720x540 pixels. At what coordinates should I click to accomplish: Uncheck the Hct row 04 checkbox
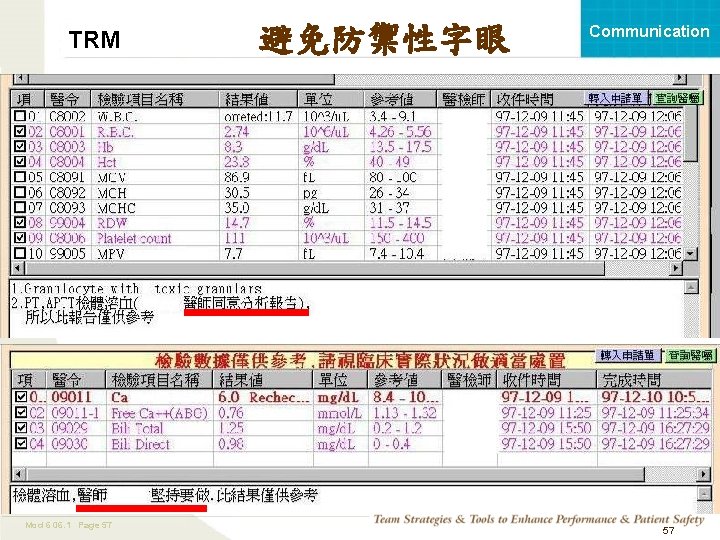(x=20, y=162)
